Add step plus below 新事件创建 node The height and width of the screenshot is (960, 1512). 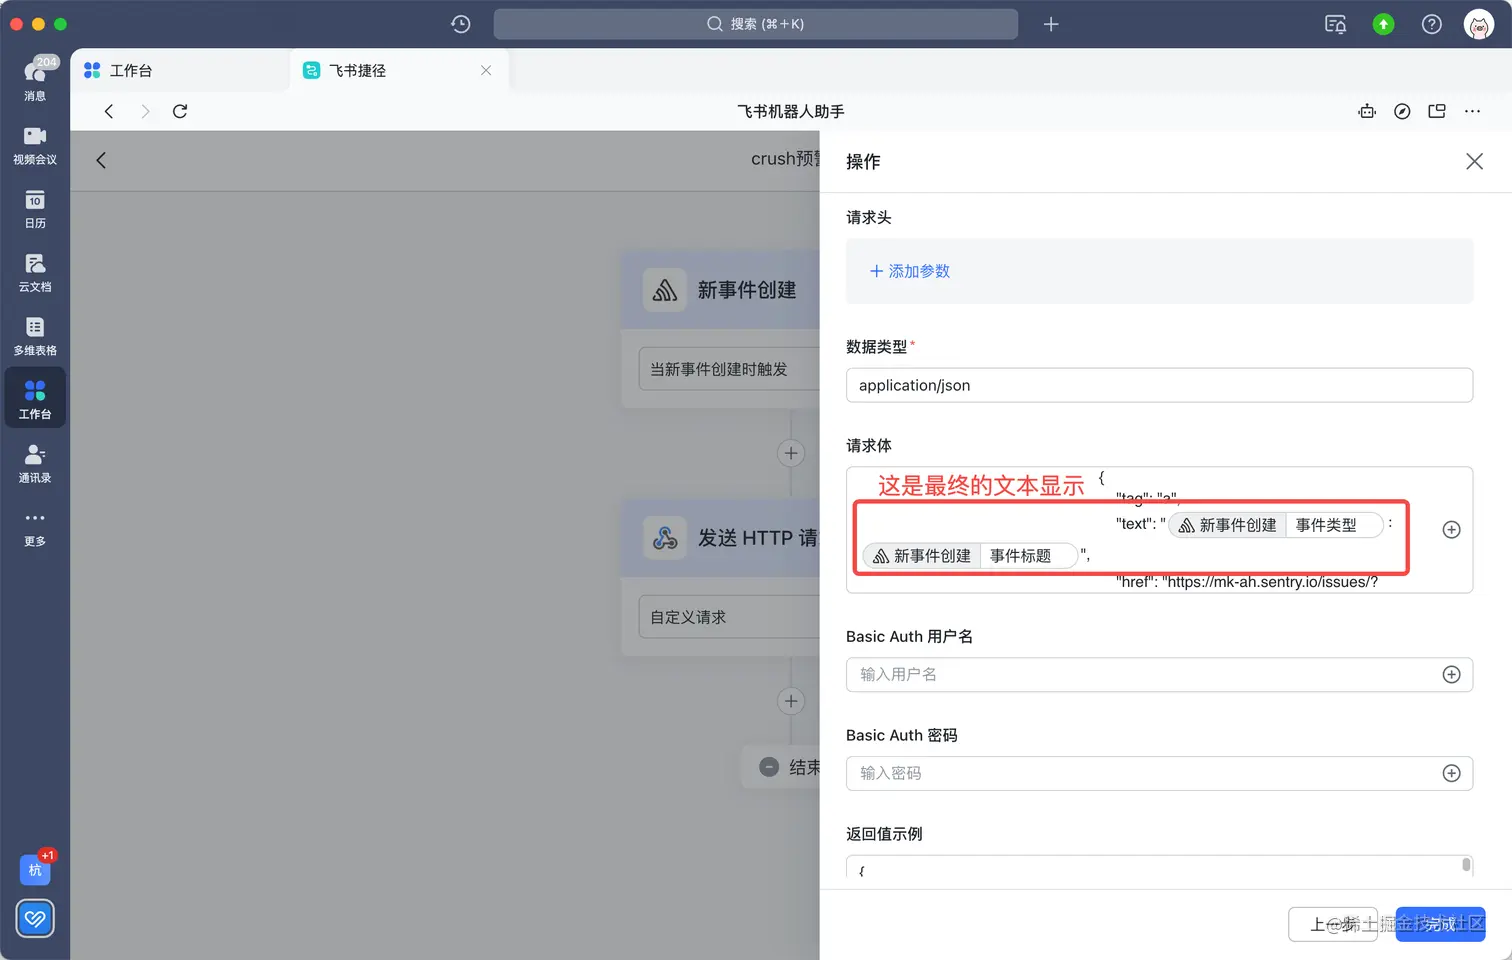point(791,453)
